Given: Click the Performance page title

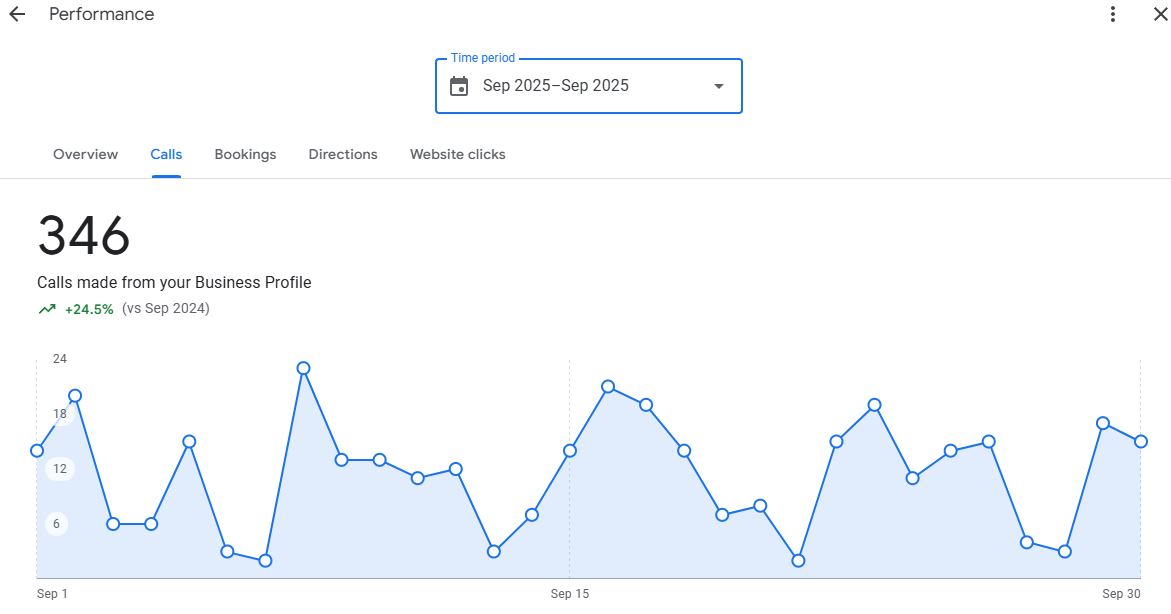Looking at the screenshot, I should click(102, 15).
